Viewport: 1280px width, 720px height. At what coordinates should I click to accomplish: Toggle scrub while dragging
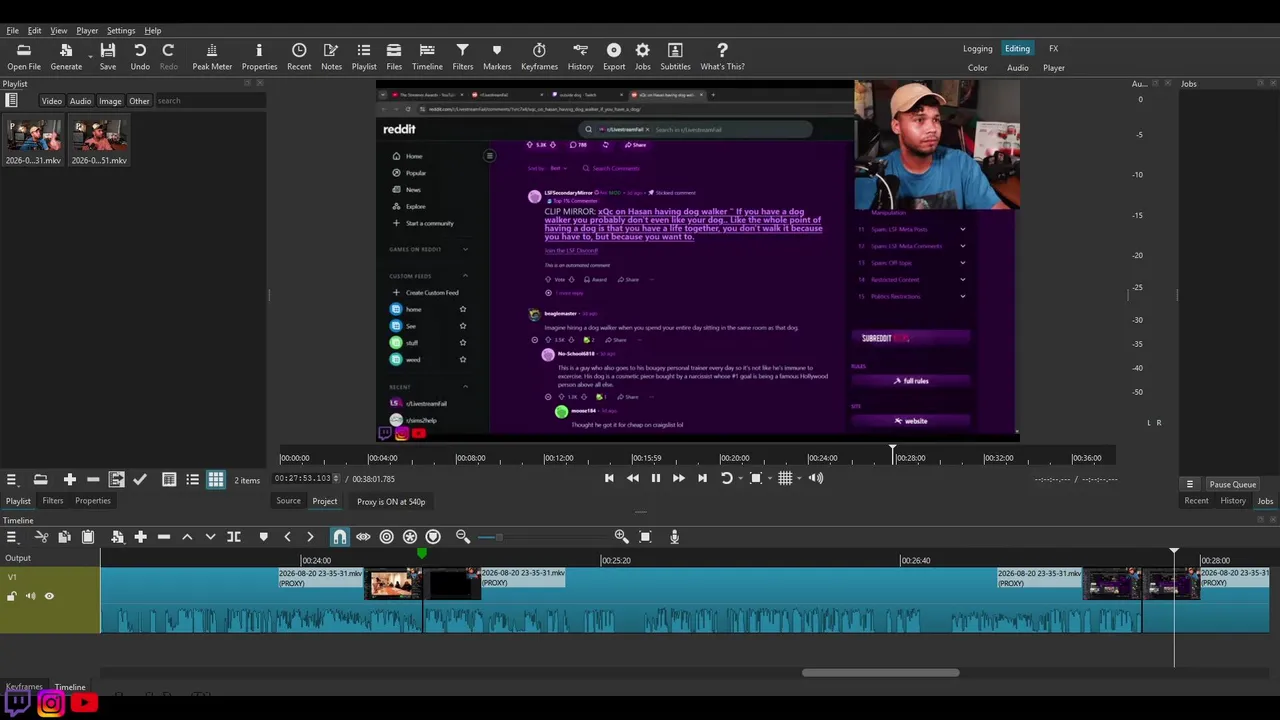point(363,537)
